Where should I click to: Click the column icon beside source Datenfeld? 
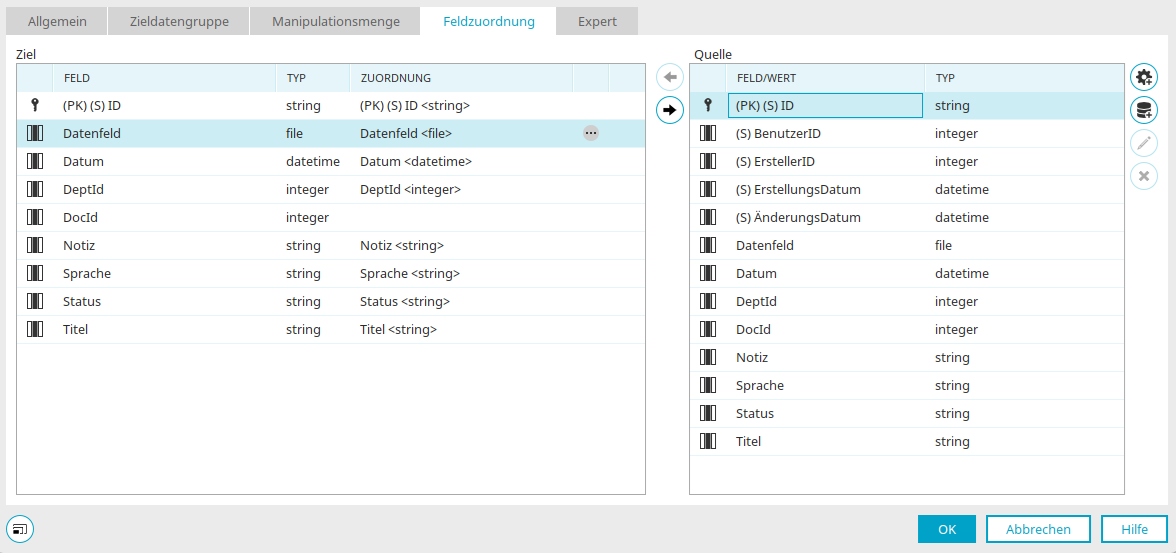[708, 245]
